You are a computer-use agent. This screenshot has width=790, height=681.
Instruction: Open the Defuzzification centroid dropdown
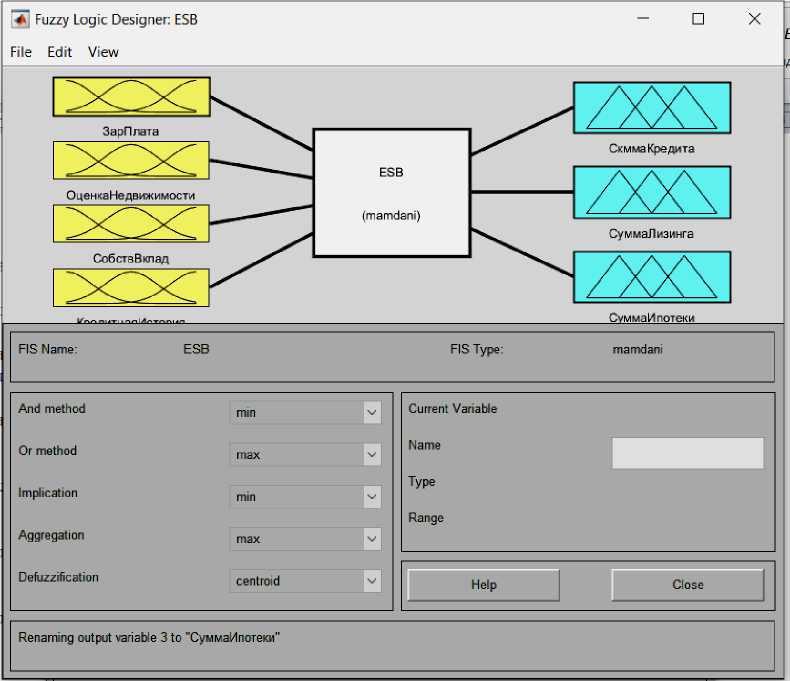coord(305,581)
